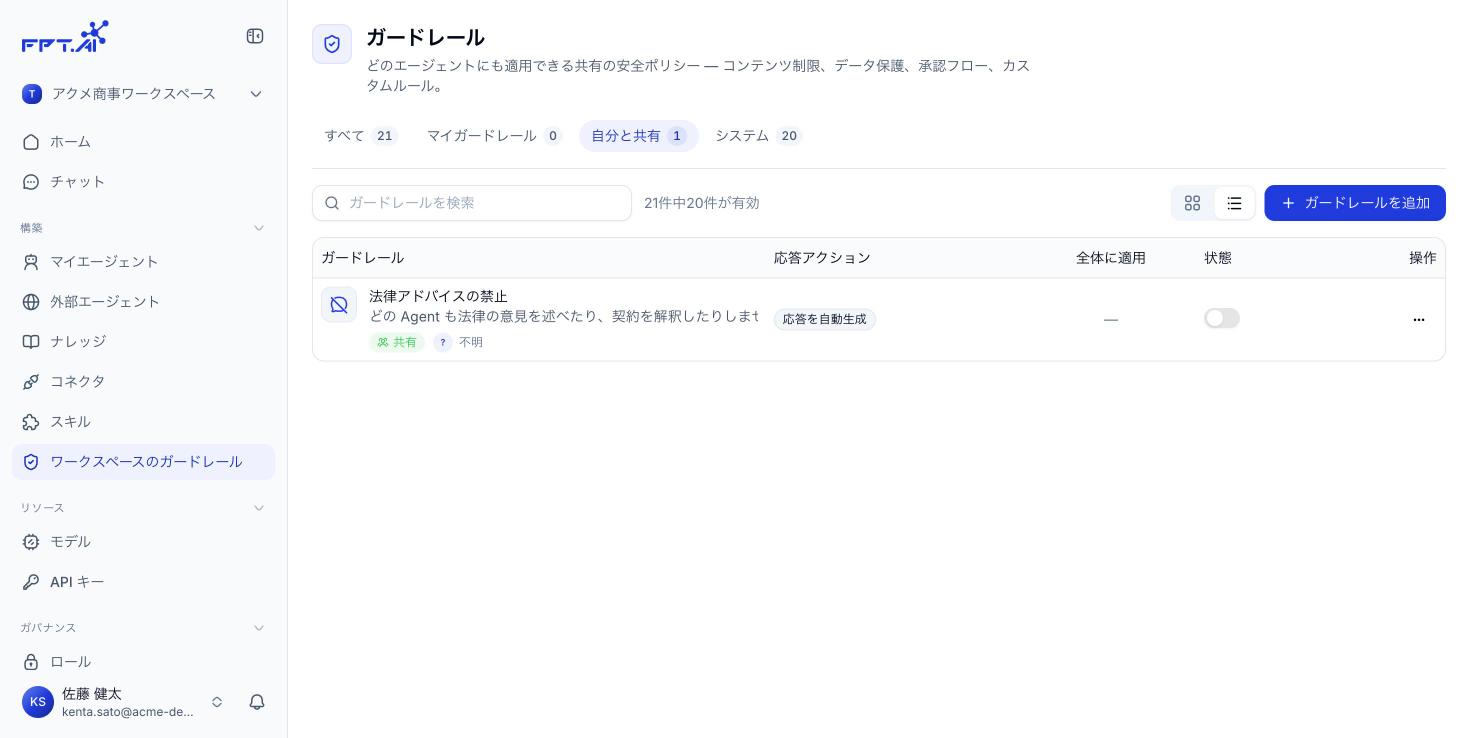Click the 共有 badge

(397, 342)
